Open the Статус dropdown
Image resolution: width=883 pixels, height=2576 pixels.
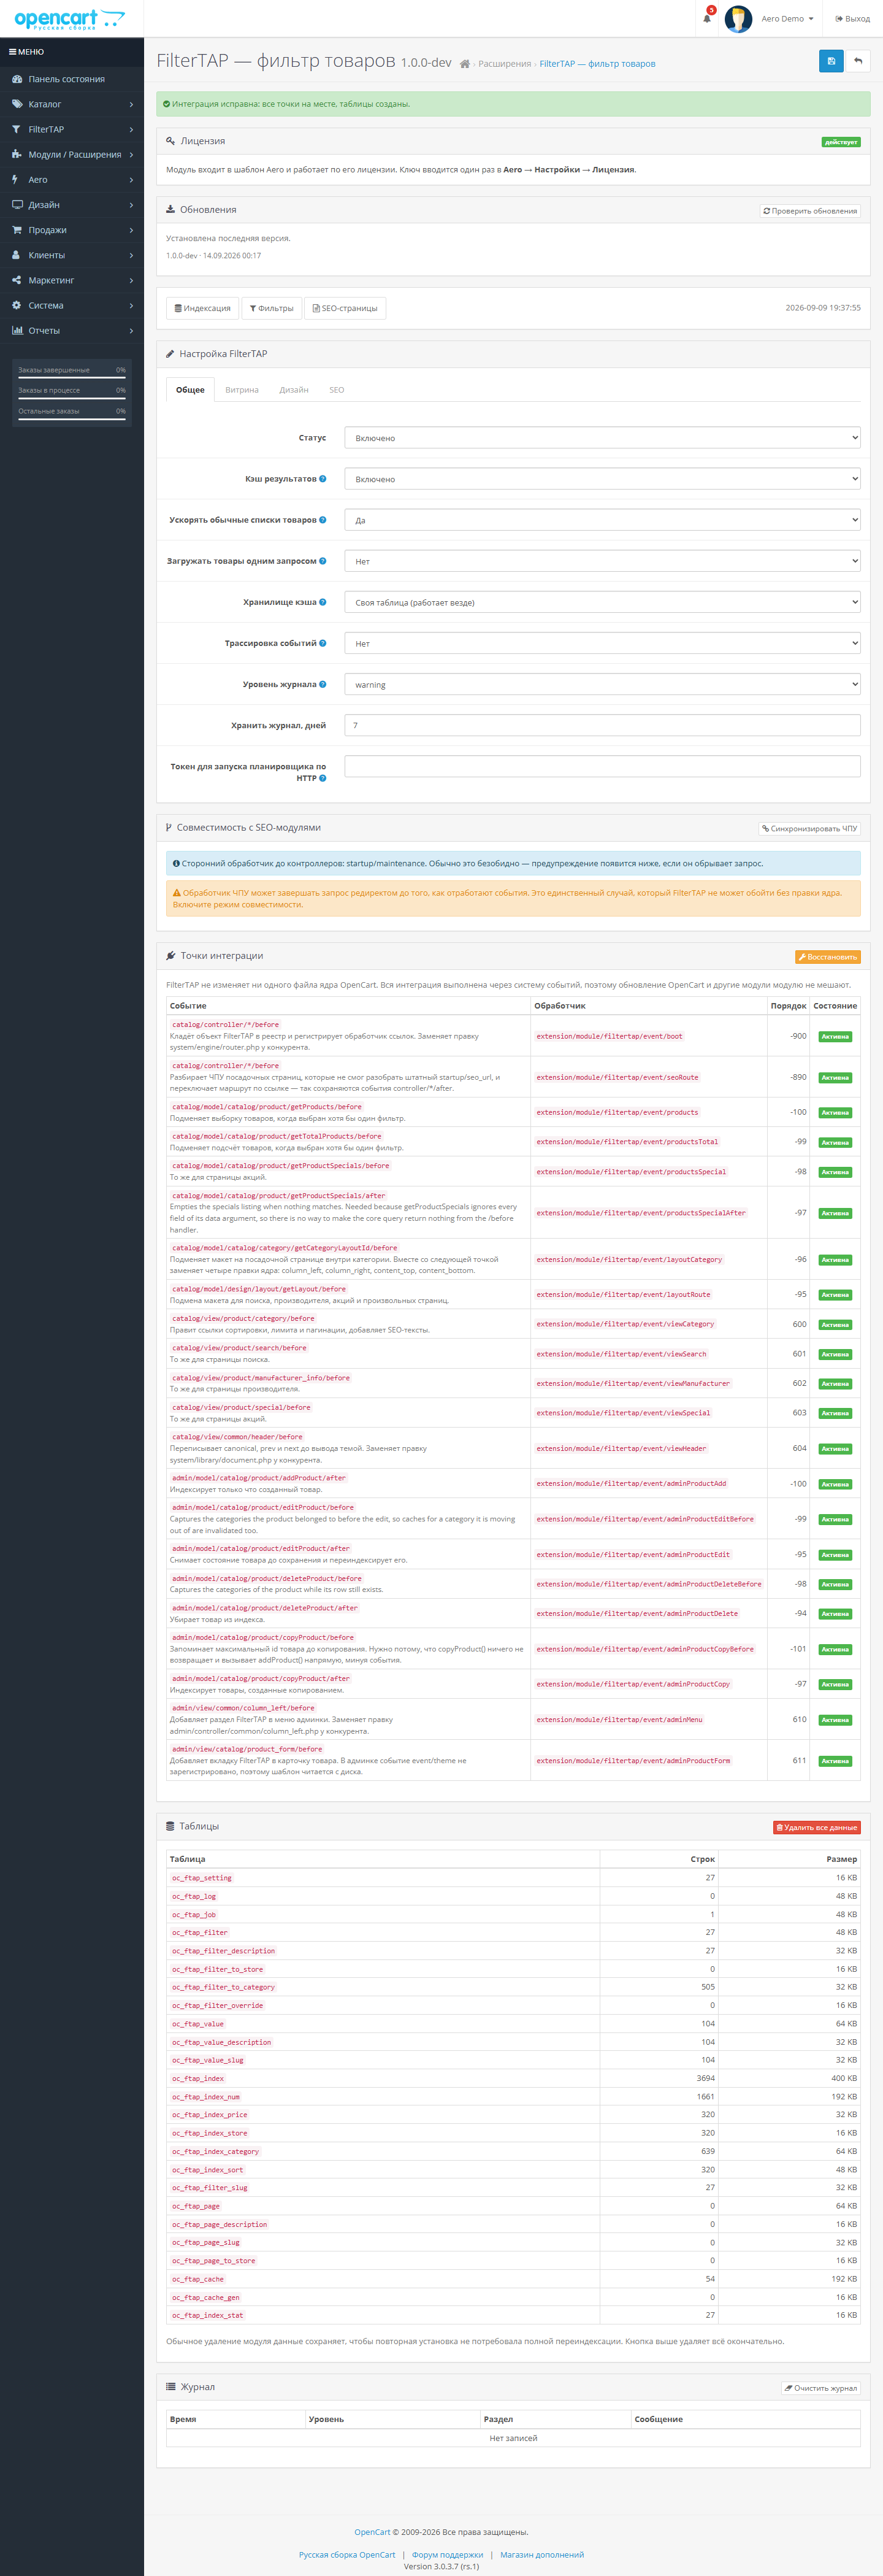(602, 438)
